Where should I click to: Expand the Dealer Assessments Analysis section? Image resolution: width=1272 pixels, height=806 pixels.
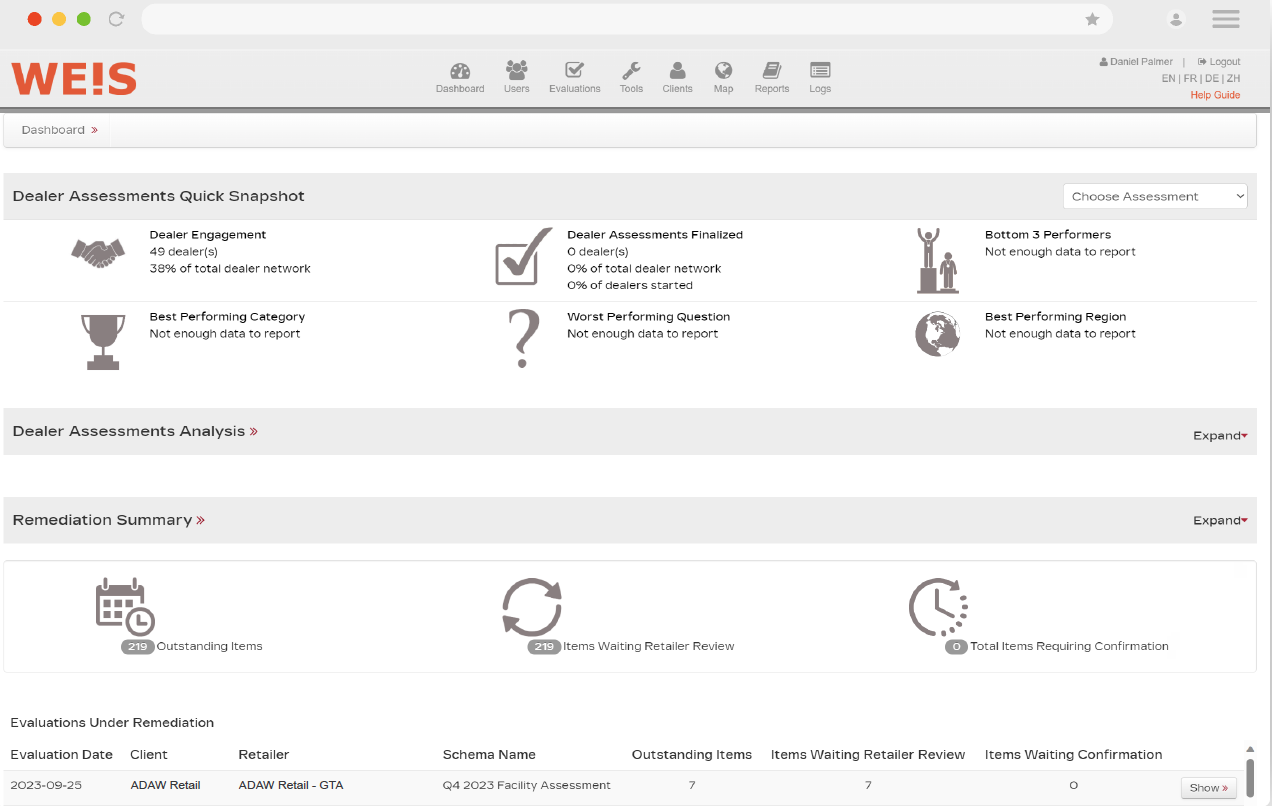pos(1219,436)
